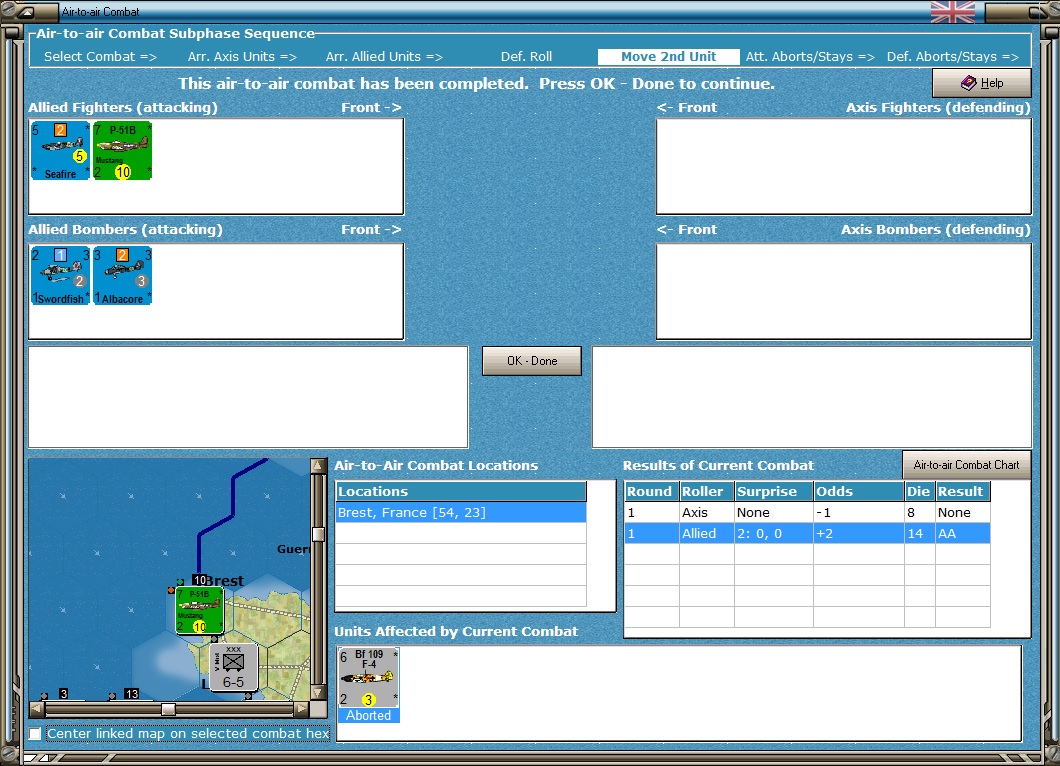Click the Move 2nd Unit subphase step

tap(668, 57)
